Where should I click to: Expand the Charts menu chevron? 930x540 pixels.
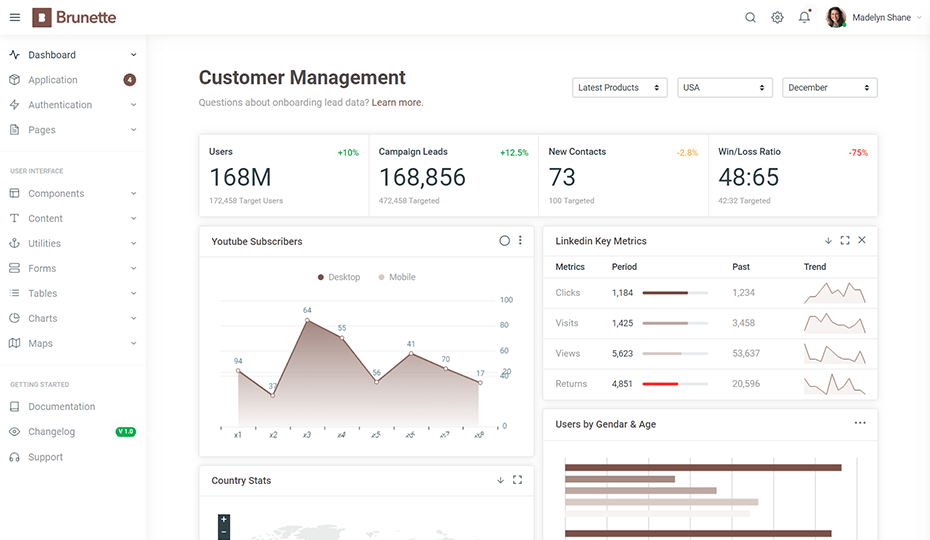(133, 318)
